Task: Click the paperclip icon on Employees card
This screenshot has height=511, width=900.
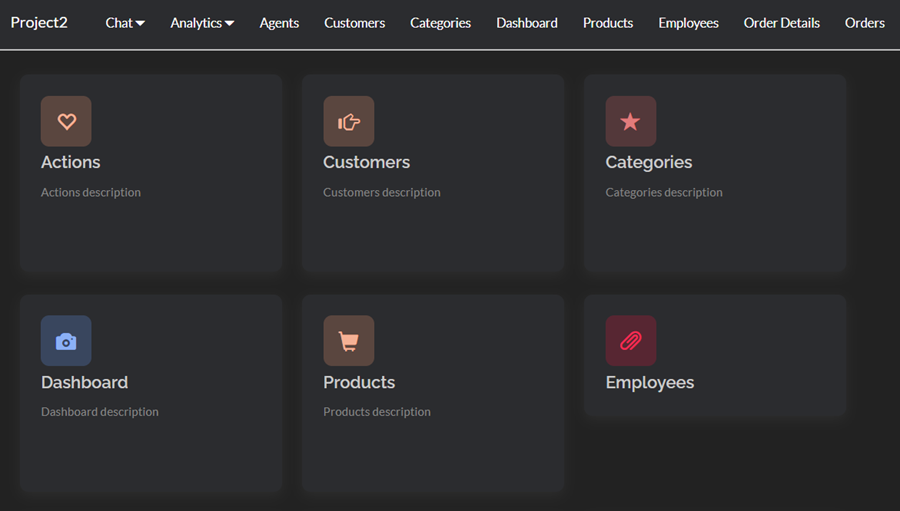Action: [630, 341]
